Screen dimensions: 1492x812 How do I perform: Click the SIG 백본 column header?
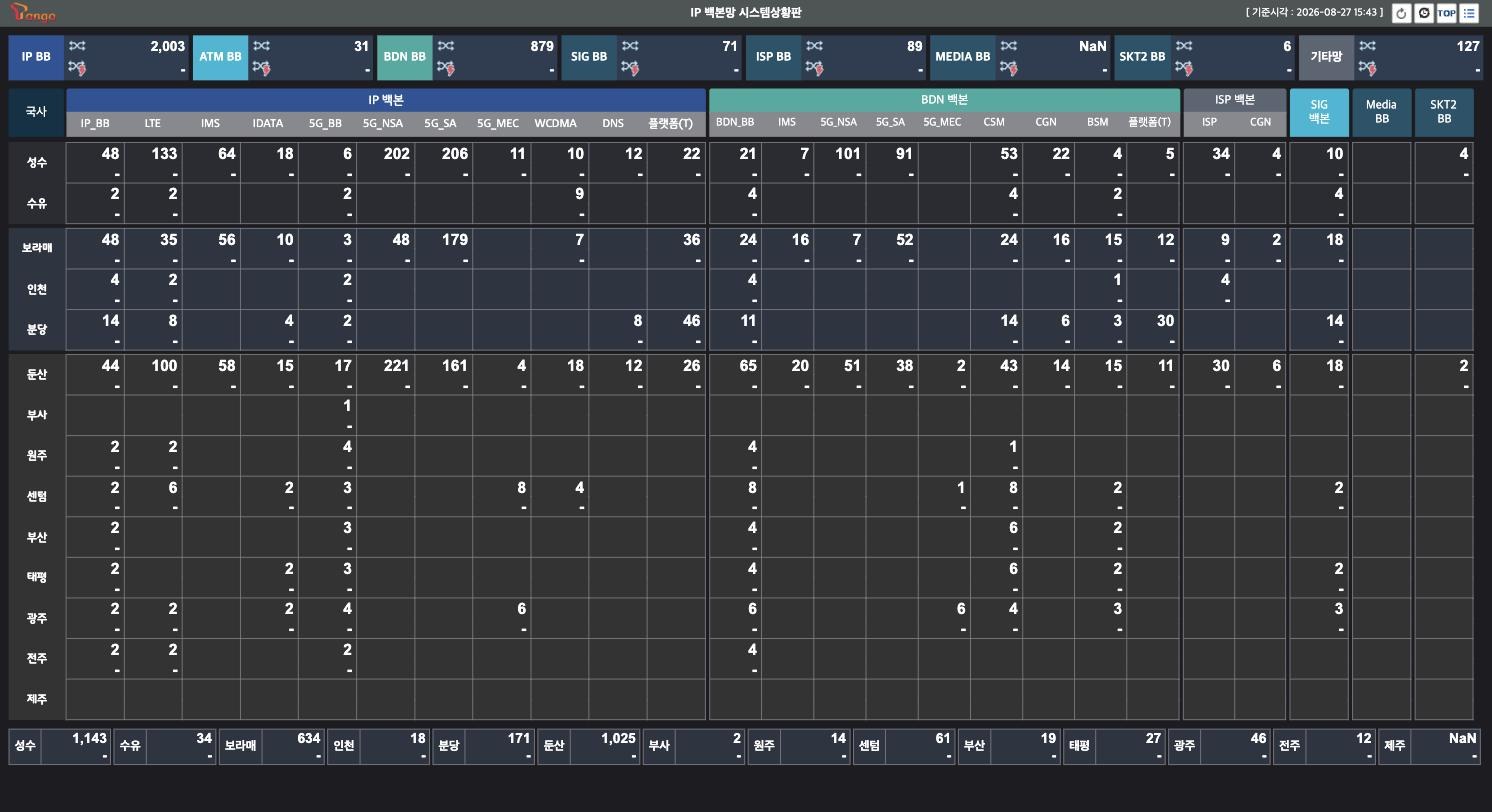pyautogui.click(x=1319, y=112)
